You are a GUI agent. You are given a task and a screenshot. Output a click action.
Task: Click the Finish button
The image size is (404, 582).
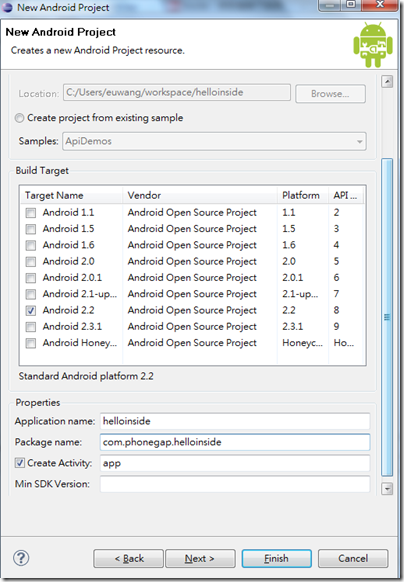tap(277, 559)
